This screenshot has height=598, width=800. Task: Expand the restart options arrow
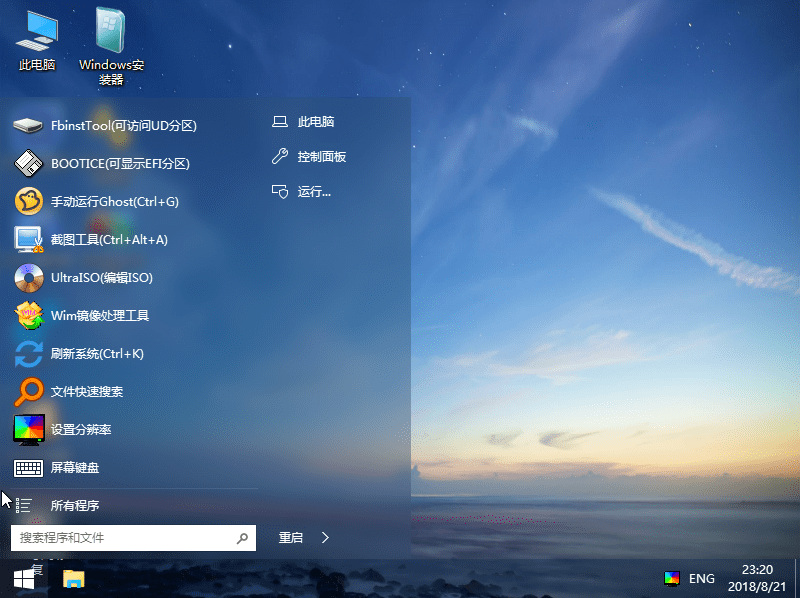pos(327,537)
